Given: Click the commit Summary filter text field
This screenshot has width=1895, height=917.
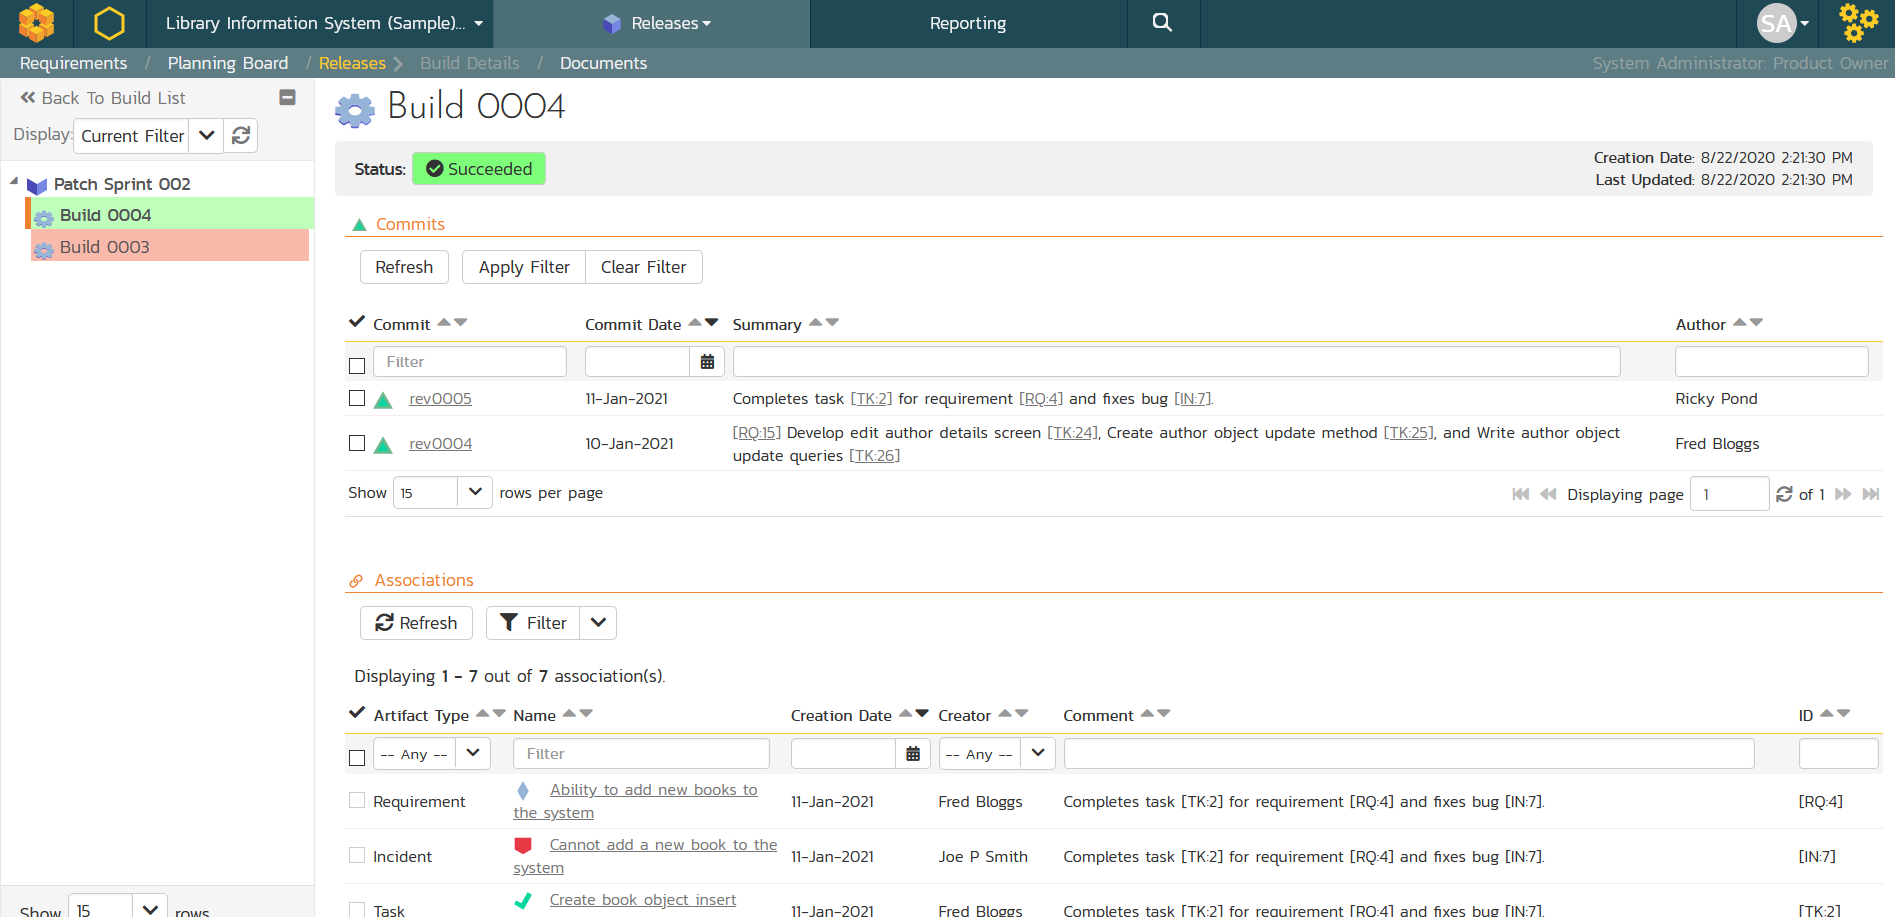Looking at the screenshot, I should [x=1176, y=362].
